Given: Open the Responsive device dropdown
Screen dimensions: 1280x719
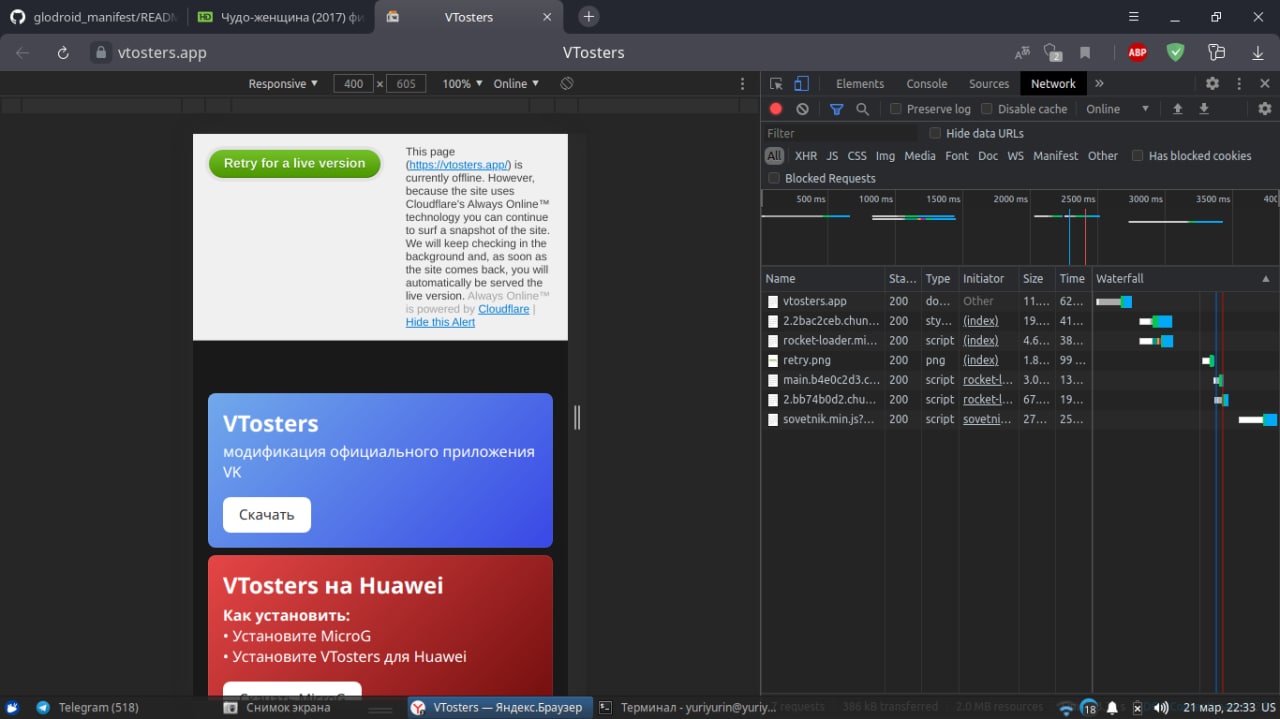Looking at the screenshot, I should point(283,84).
